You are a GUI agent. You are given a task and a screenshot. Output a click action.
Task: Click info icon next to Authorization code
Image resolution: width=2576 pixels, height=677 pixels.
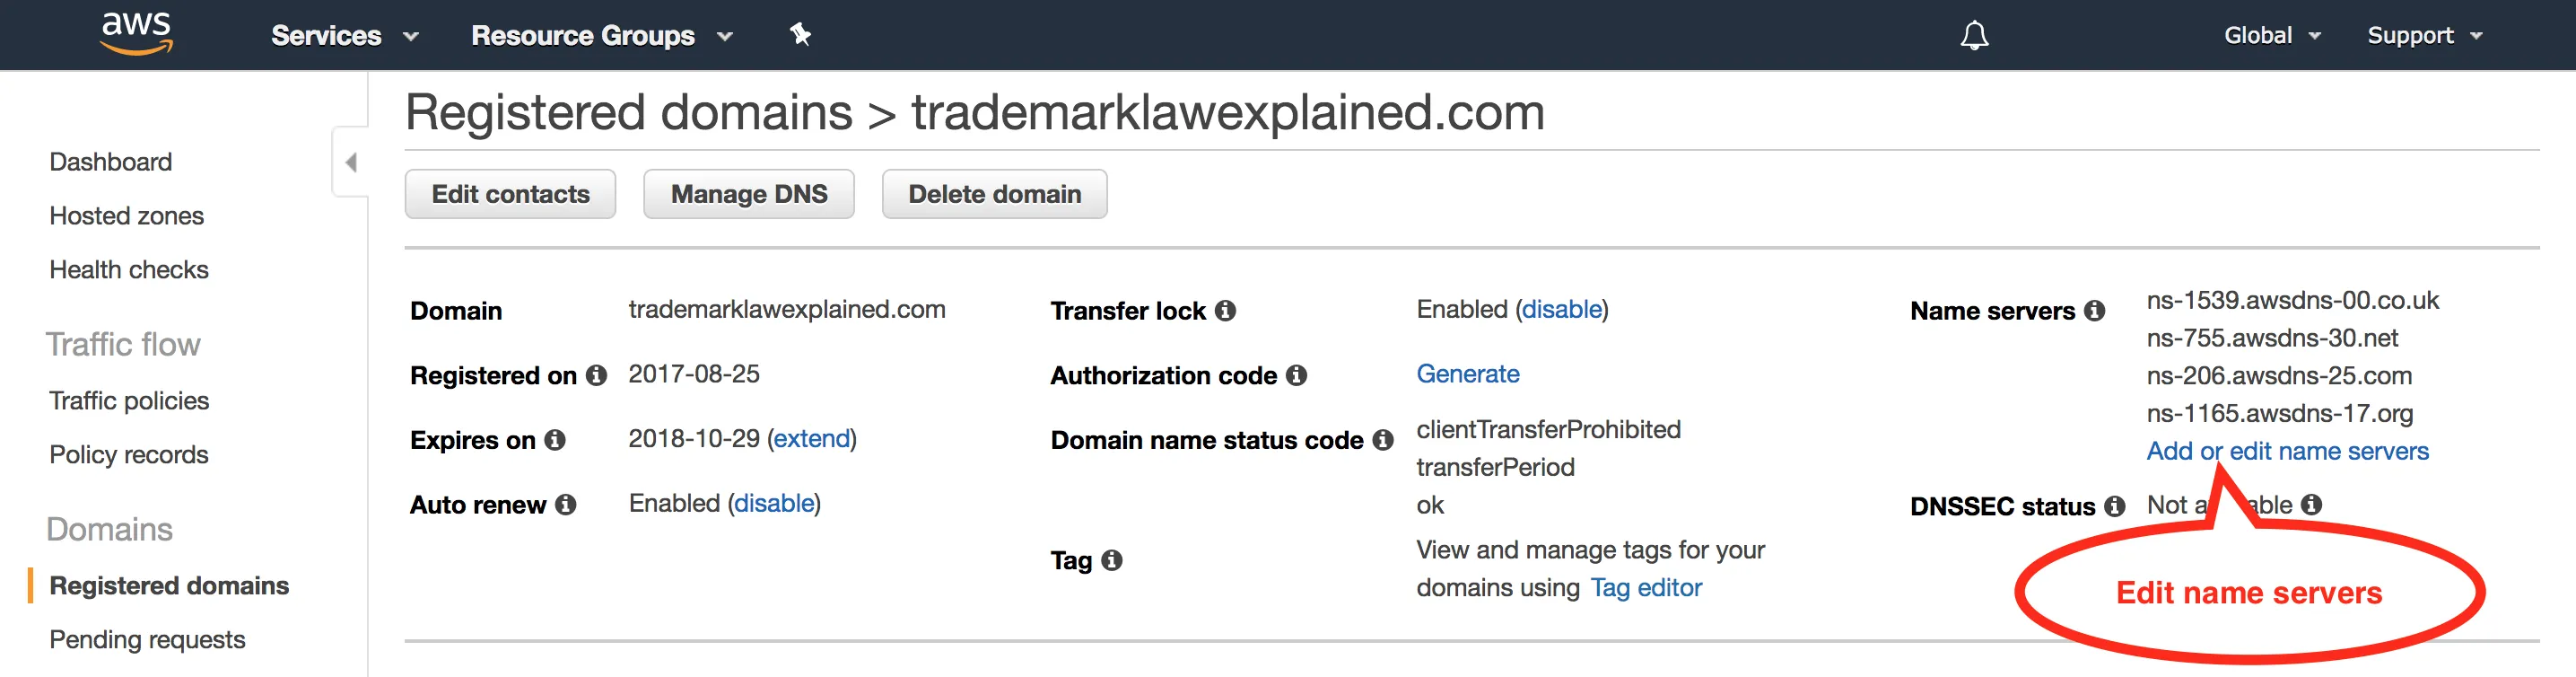(1296, 375)
